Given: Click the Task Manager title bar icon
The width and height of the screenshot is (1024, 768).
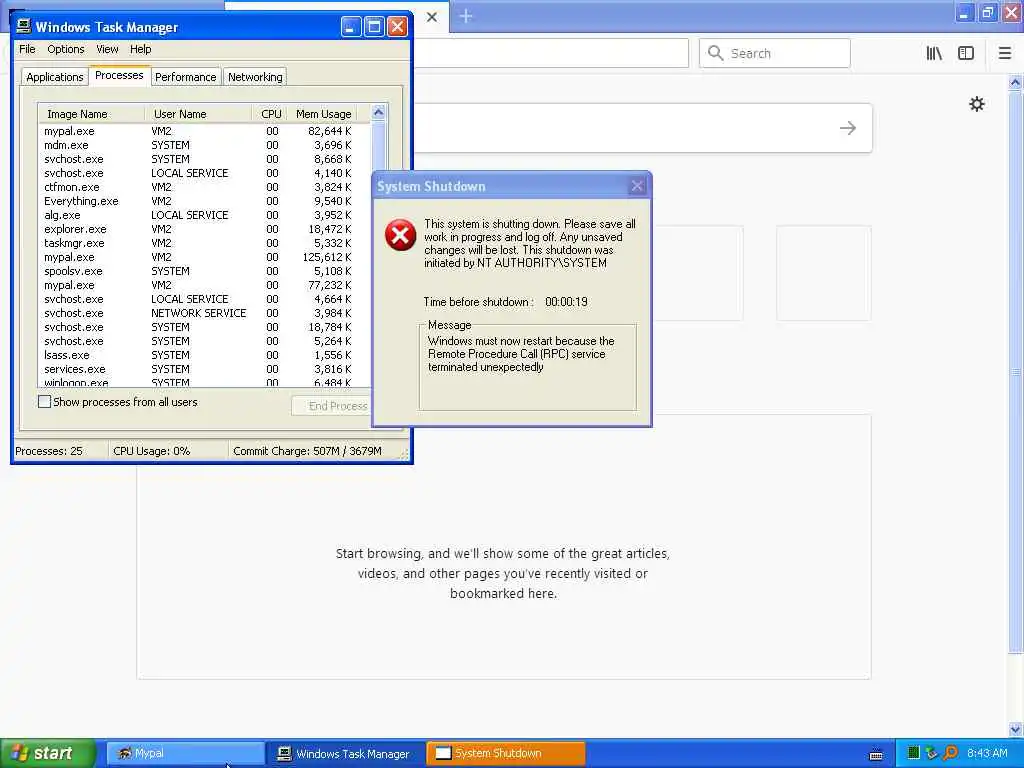Looking at the screenshot, I should [24, 26].
